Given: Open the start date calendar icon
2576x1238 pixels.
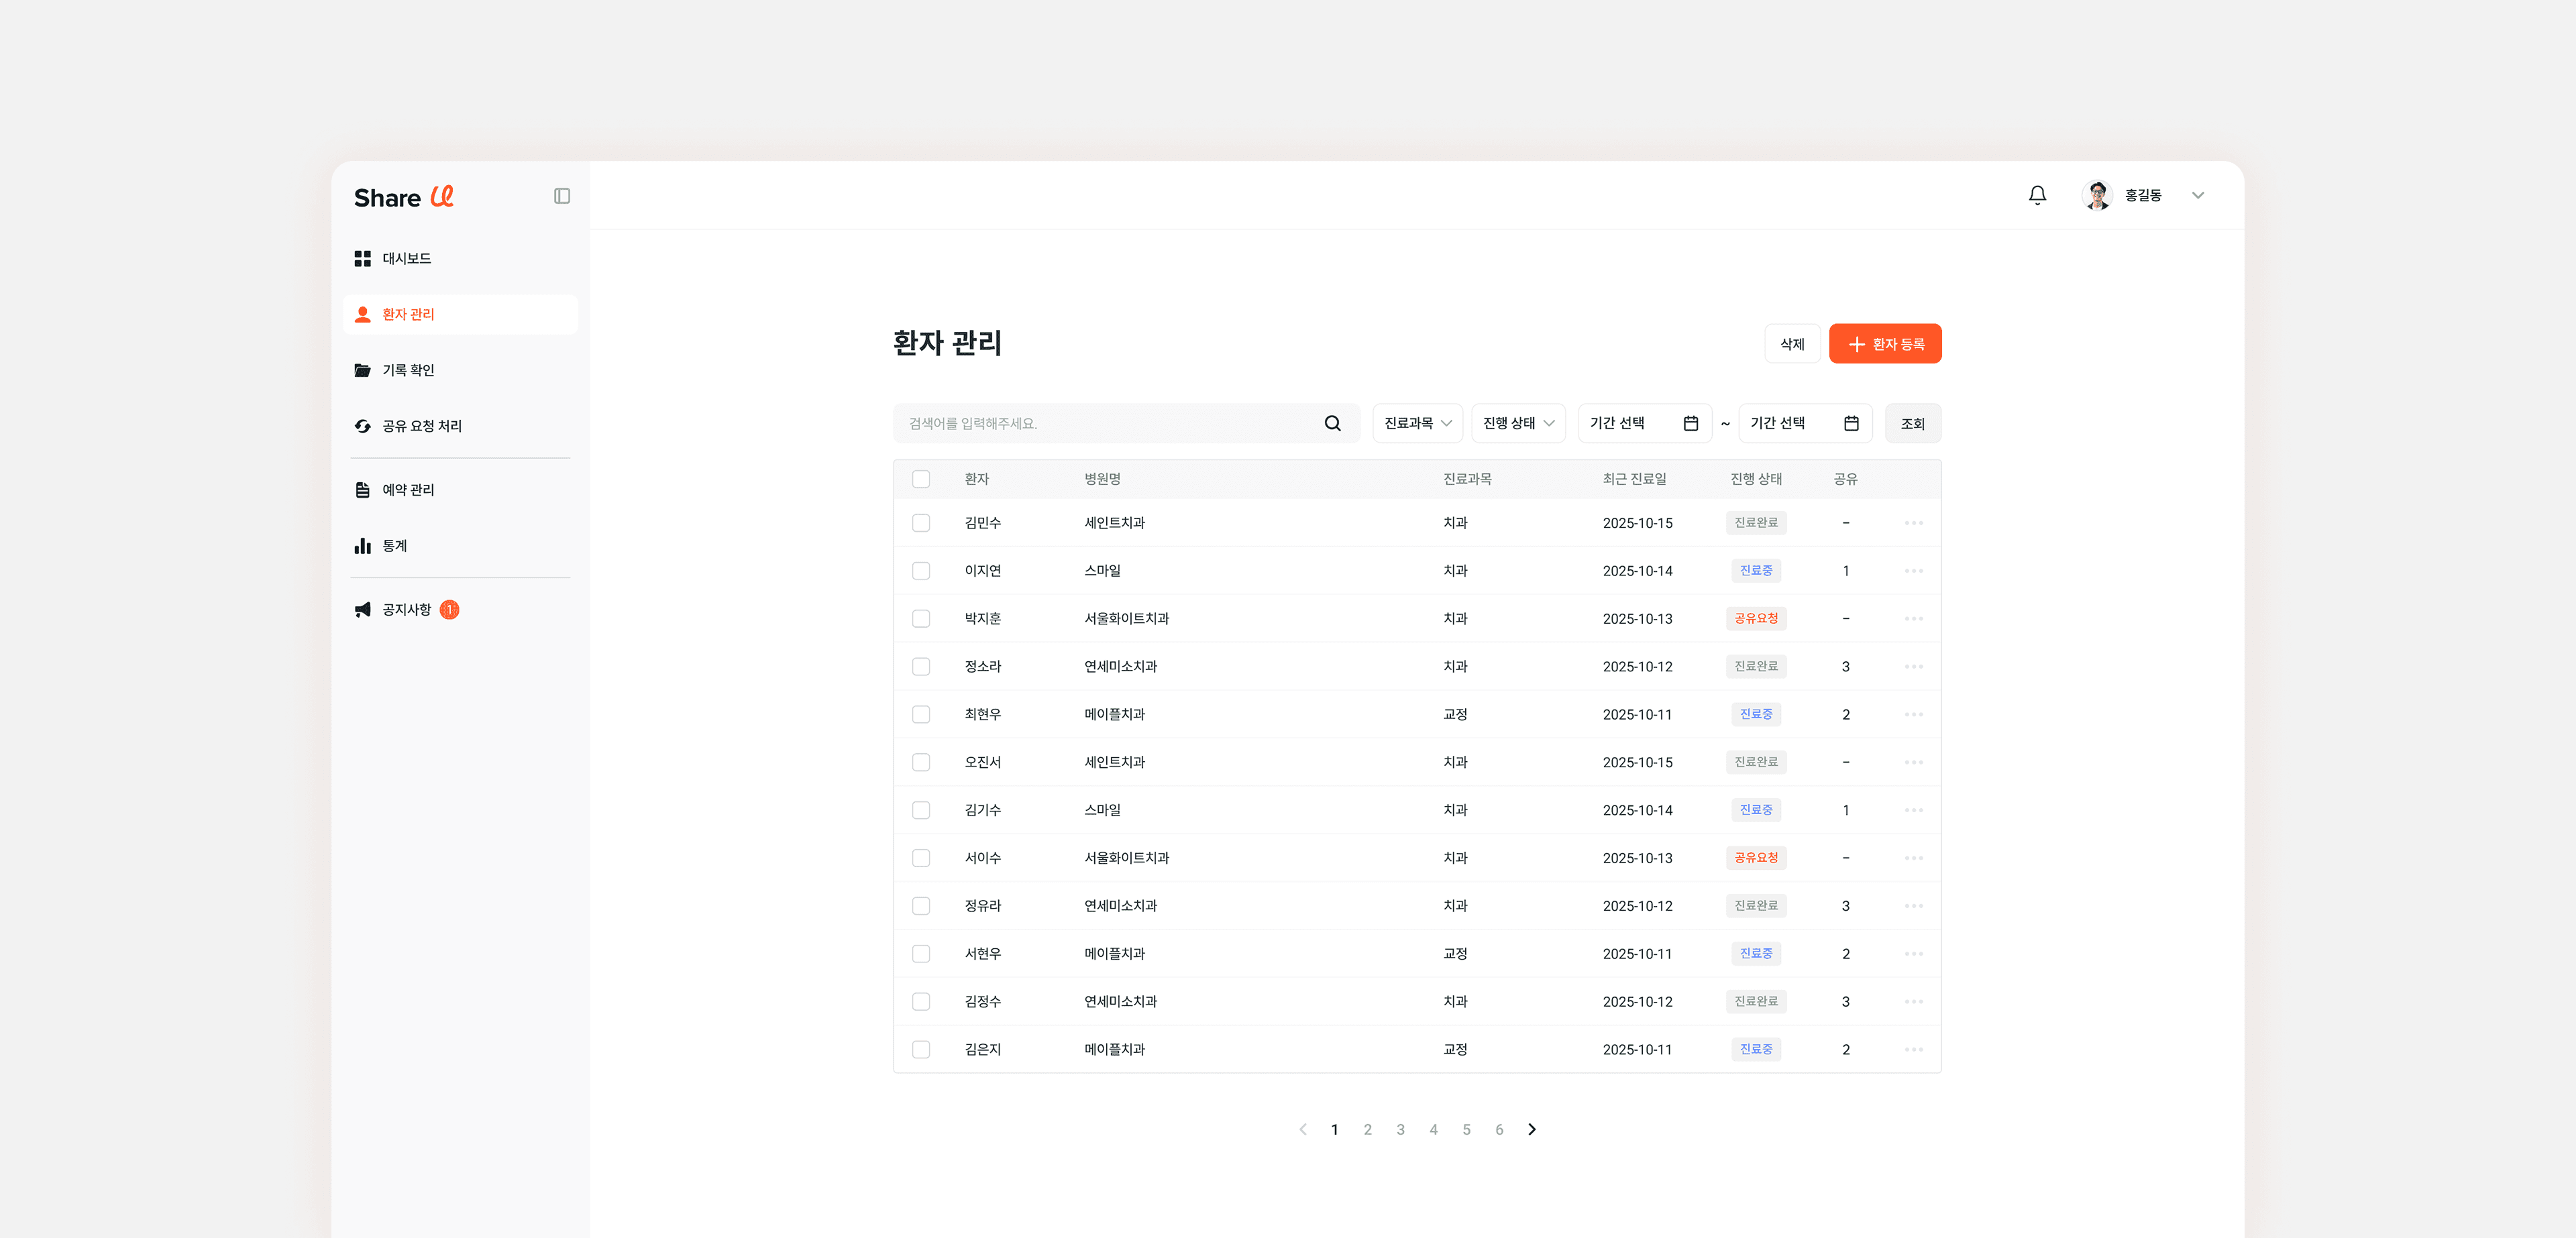Looking at the screenshot, I should pyautogui.click(x=1690, y=423).
